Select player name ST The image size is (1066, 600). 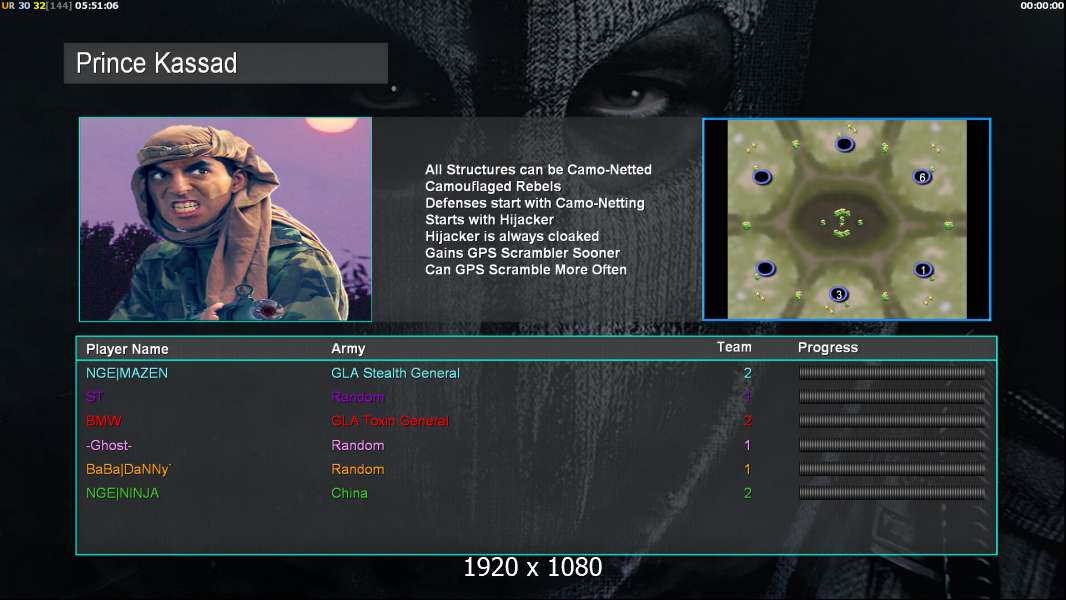94,397
